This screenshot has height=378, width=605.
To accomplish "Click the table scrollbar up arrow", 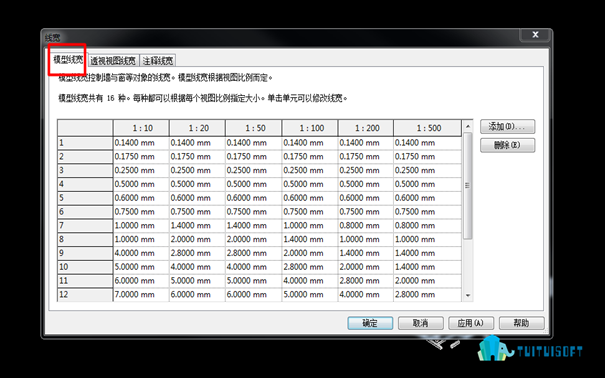I will point(468,126).
